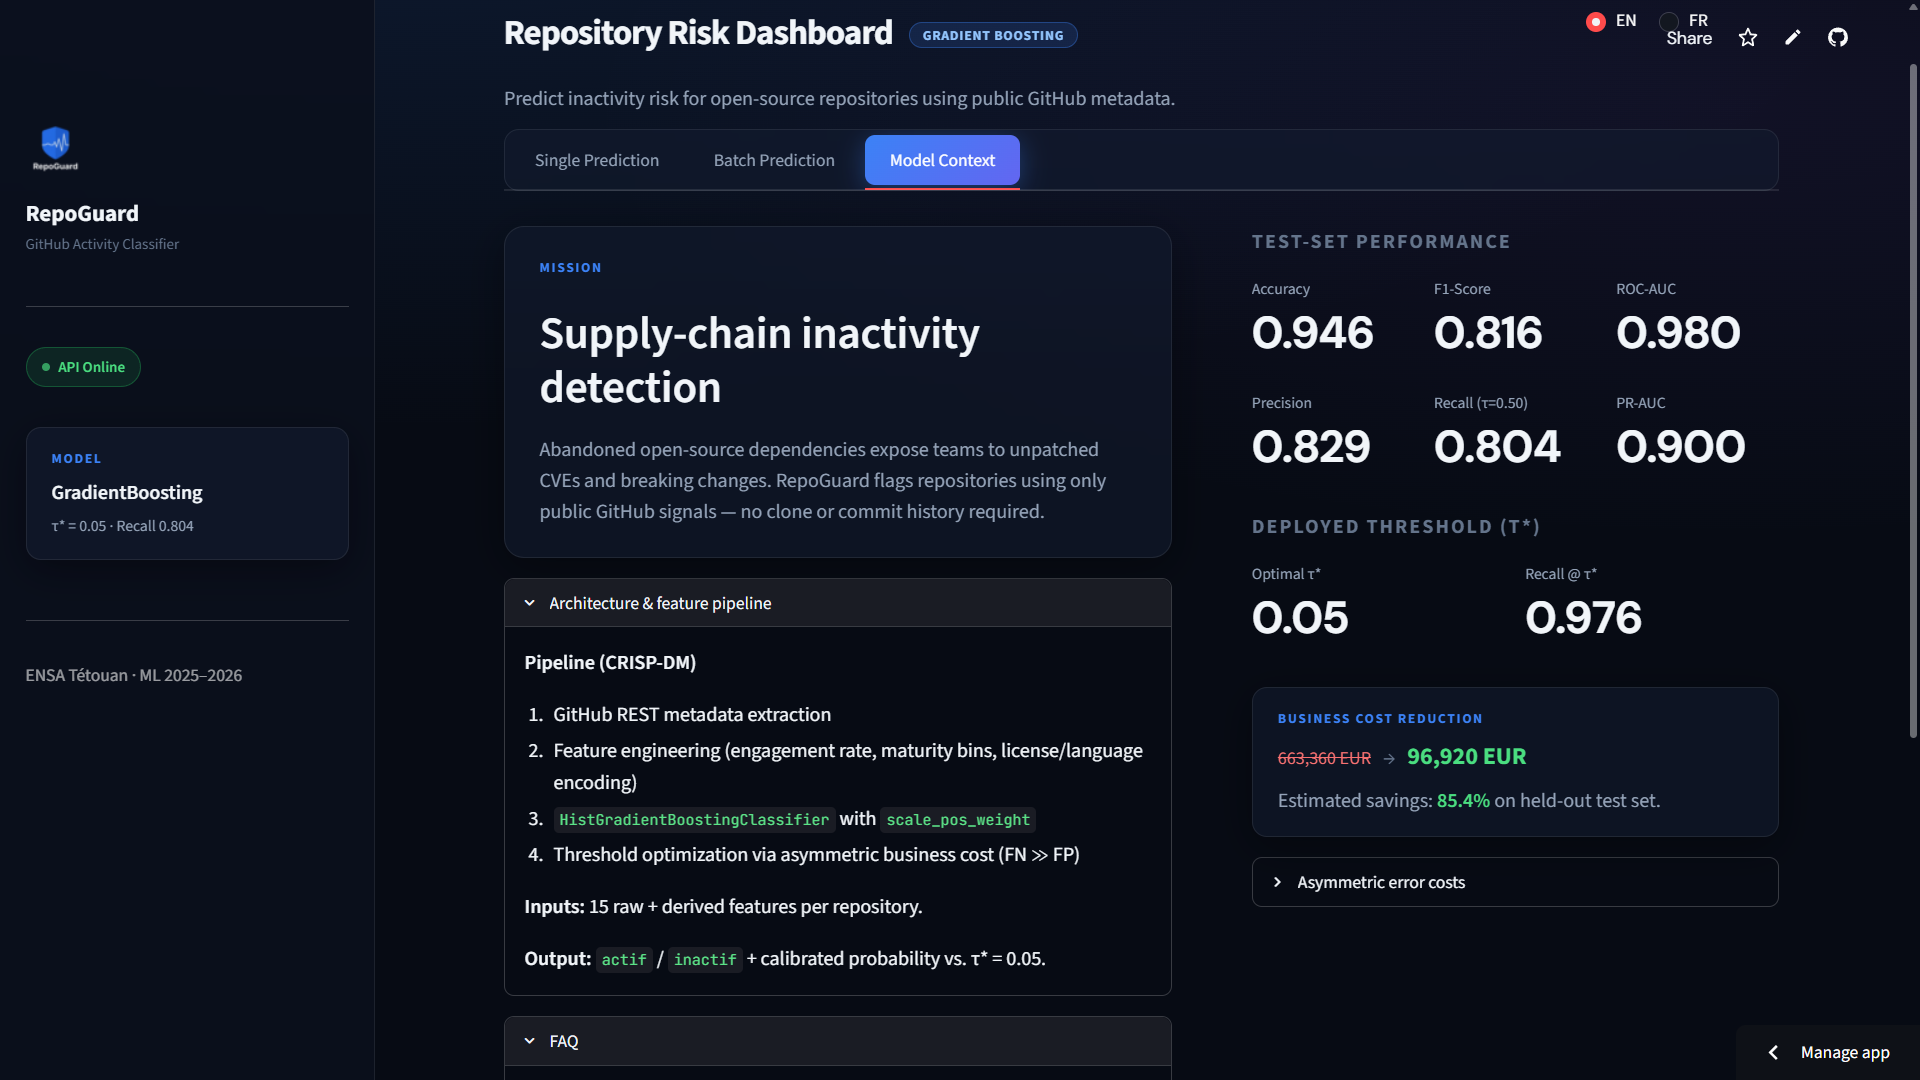Collapse the FAQ expander
Screen dimensions: 1920x1080
837,1041
